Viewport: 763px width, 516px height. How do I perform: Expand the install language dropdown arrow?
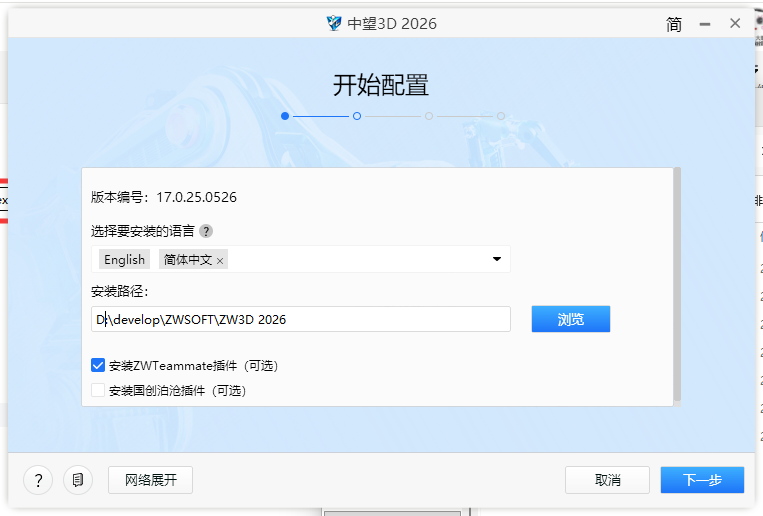497,259
